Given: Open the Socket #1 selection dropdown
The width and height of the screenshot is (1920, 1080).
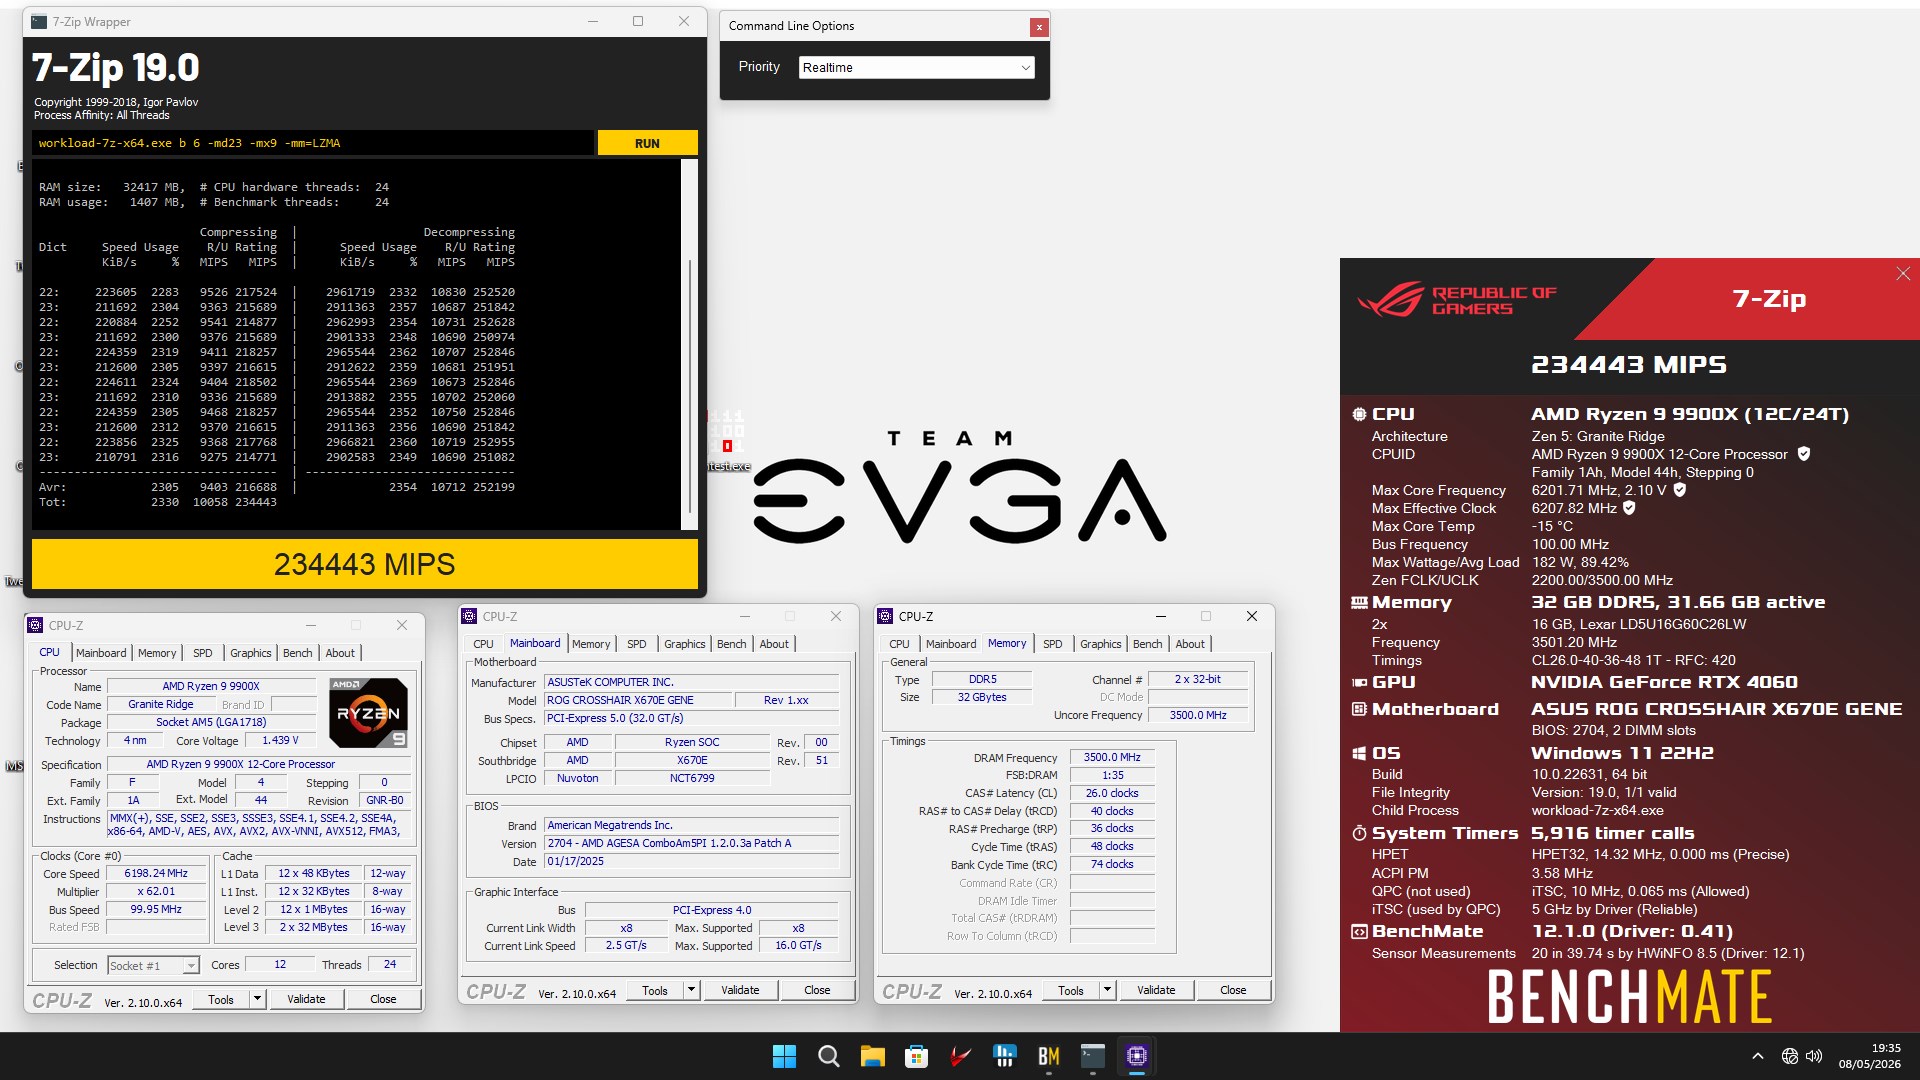Looking at the screenshot, I should tap(153, 966).
